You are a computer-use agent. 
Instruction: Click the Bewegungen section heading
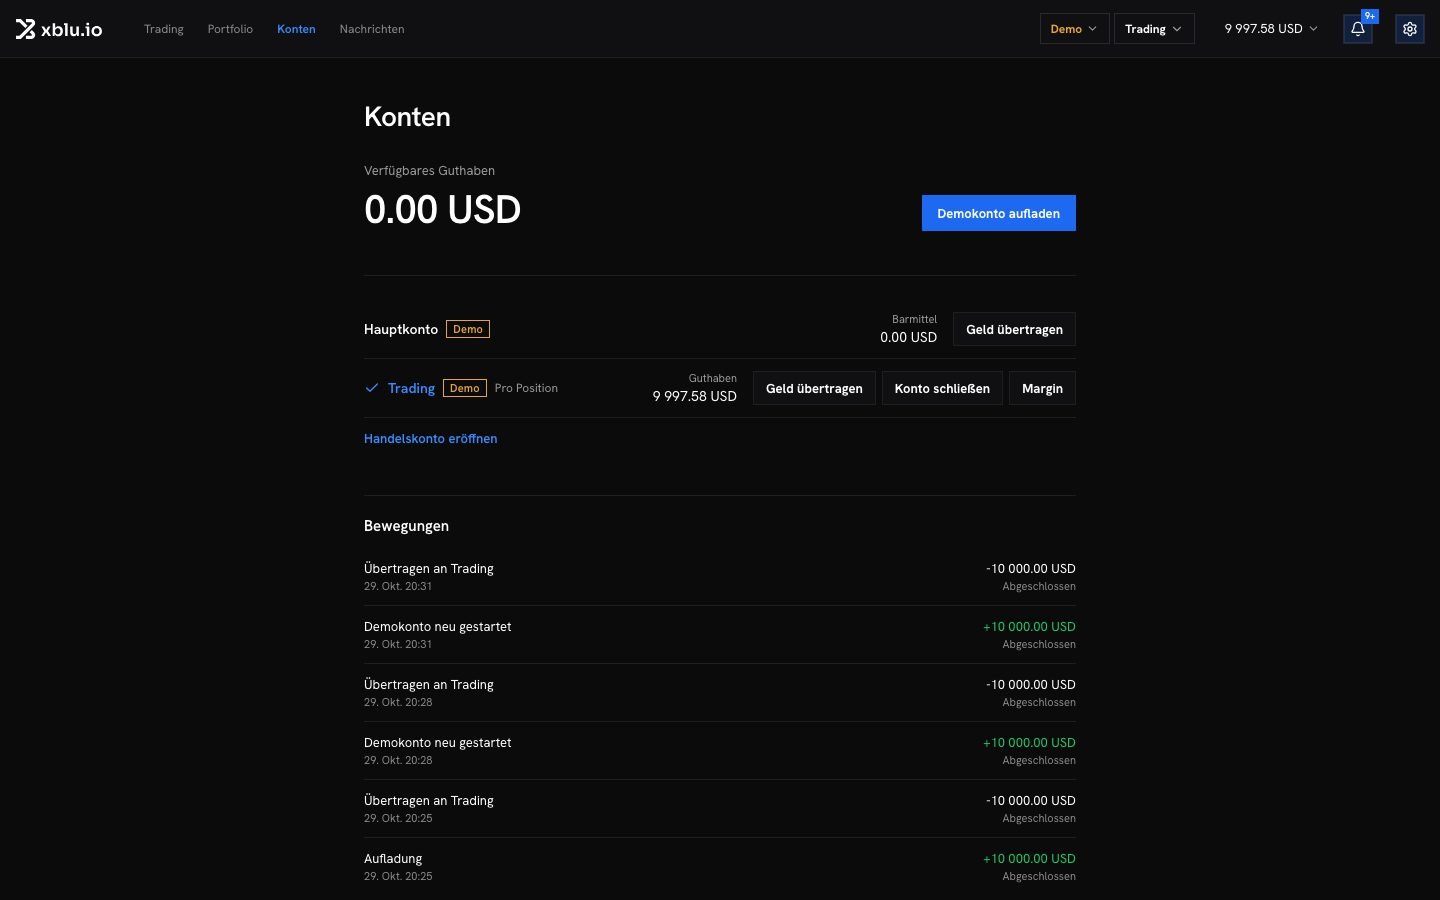[x=406, y=526]
